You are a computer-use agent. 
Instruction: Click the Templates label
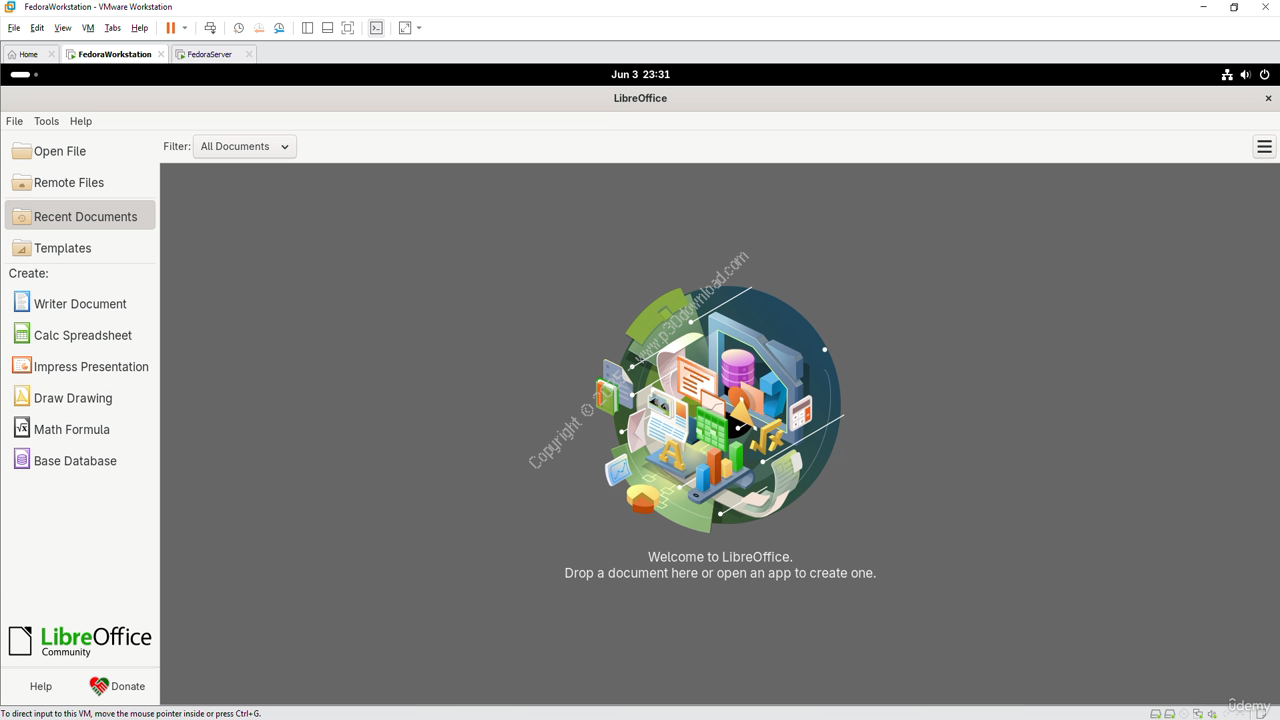tap(63, 248)
